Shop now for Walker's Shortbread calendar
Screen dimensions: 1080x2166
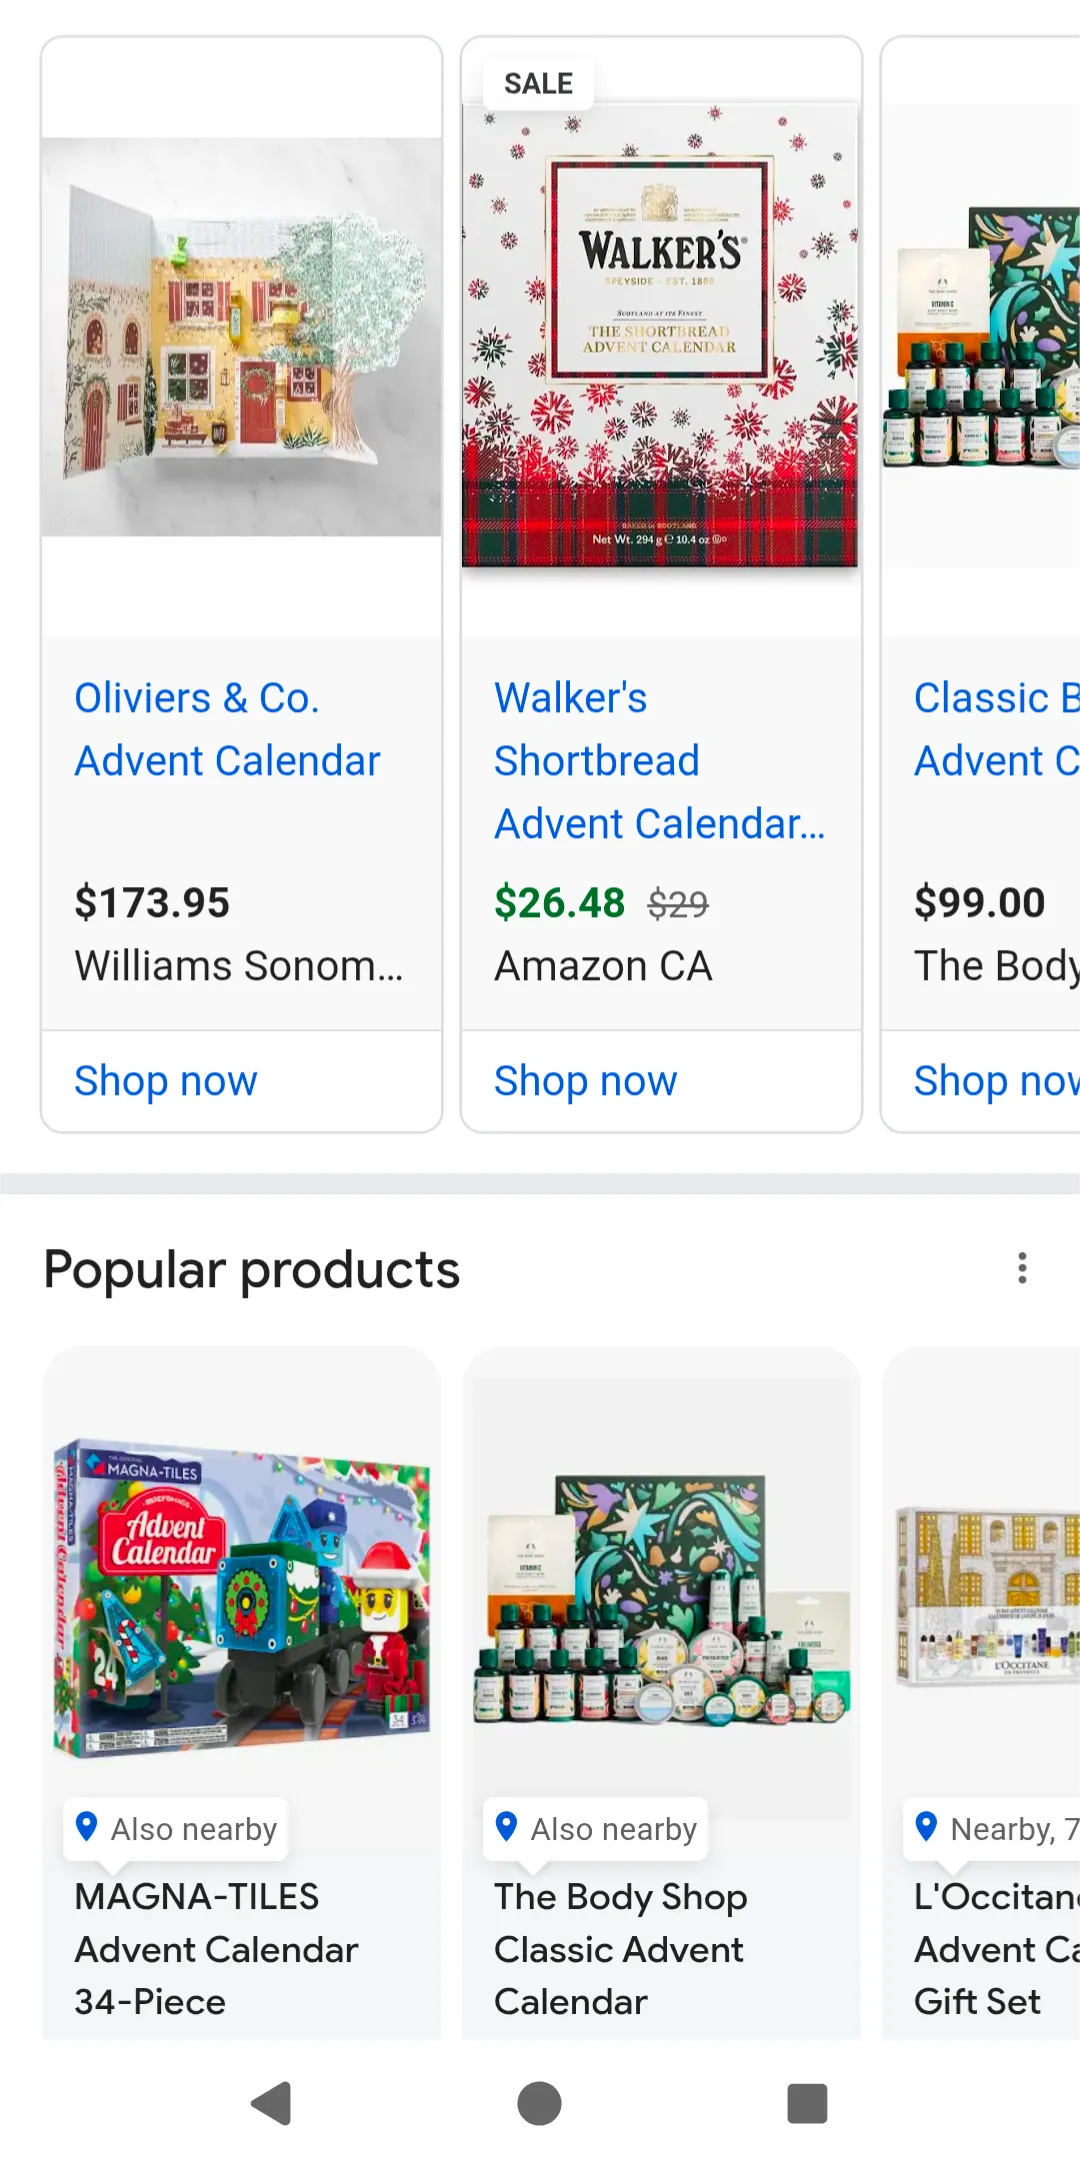pos(586,1081)
